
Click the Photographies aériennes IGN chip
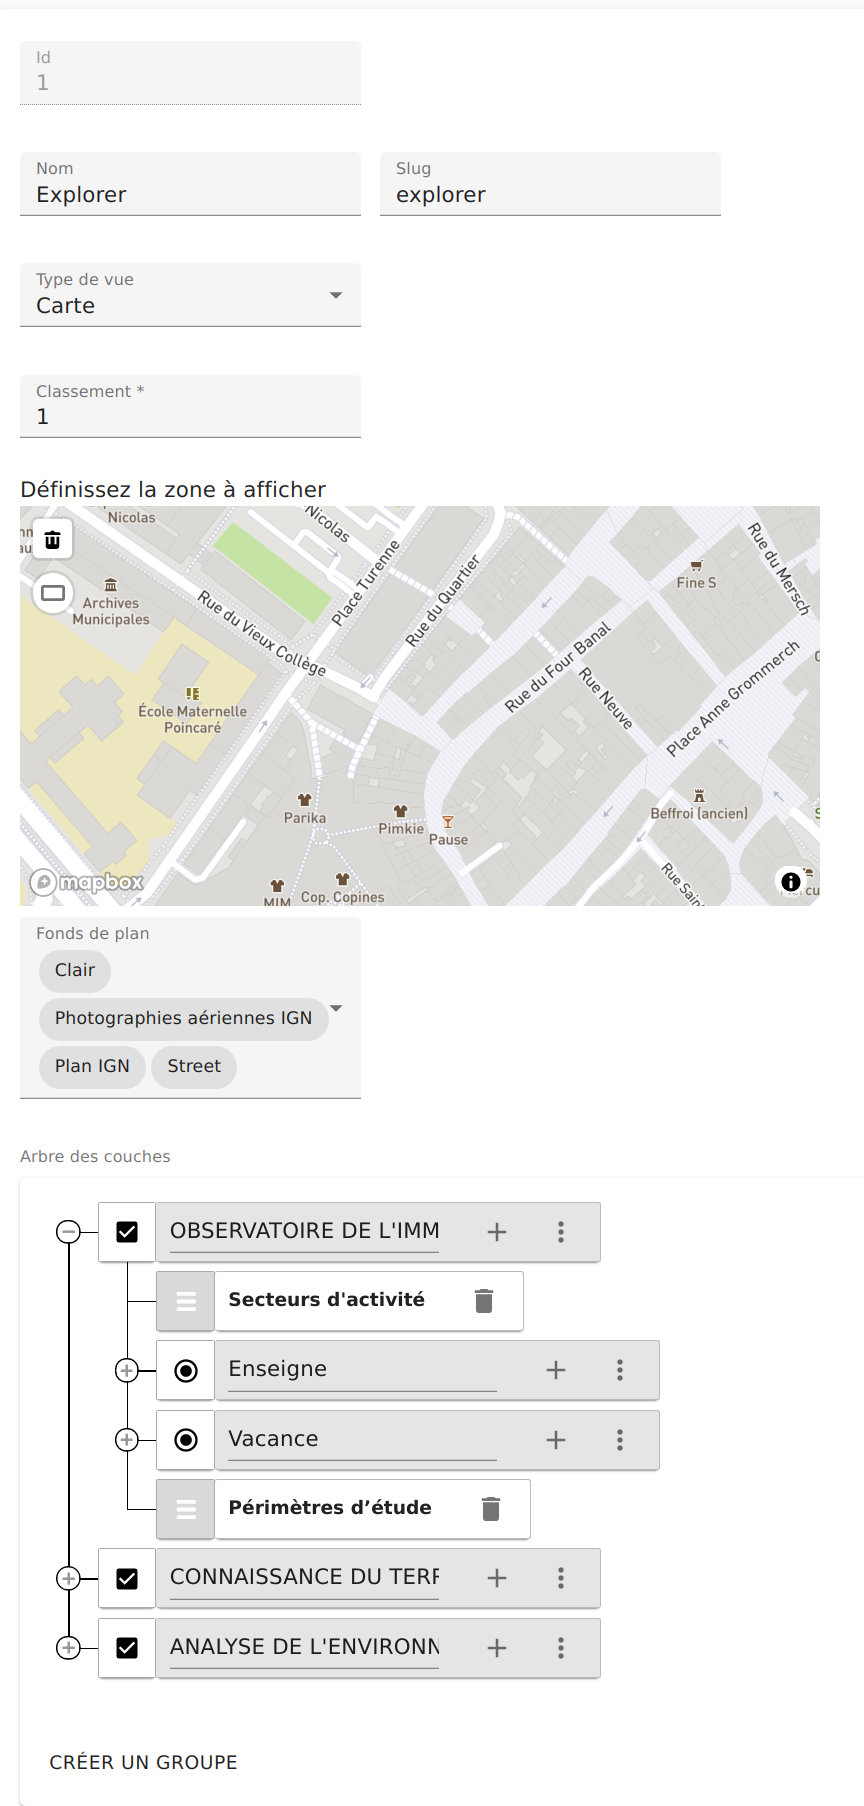click(x=184, y=1018)
